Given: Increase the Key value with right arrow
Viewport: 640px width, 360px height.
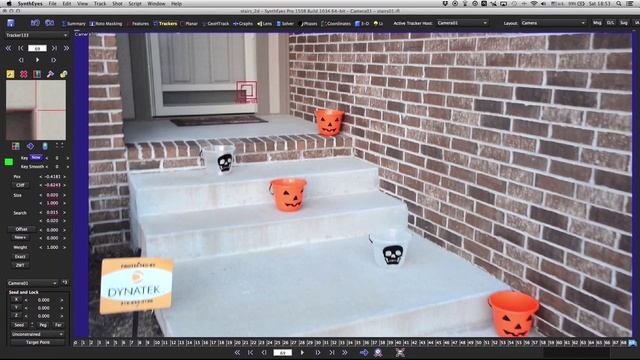Looking at the screenshot, I should pyautogui.click(x=67, y=158).
